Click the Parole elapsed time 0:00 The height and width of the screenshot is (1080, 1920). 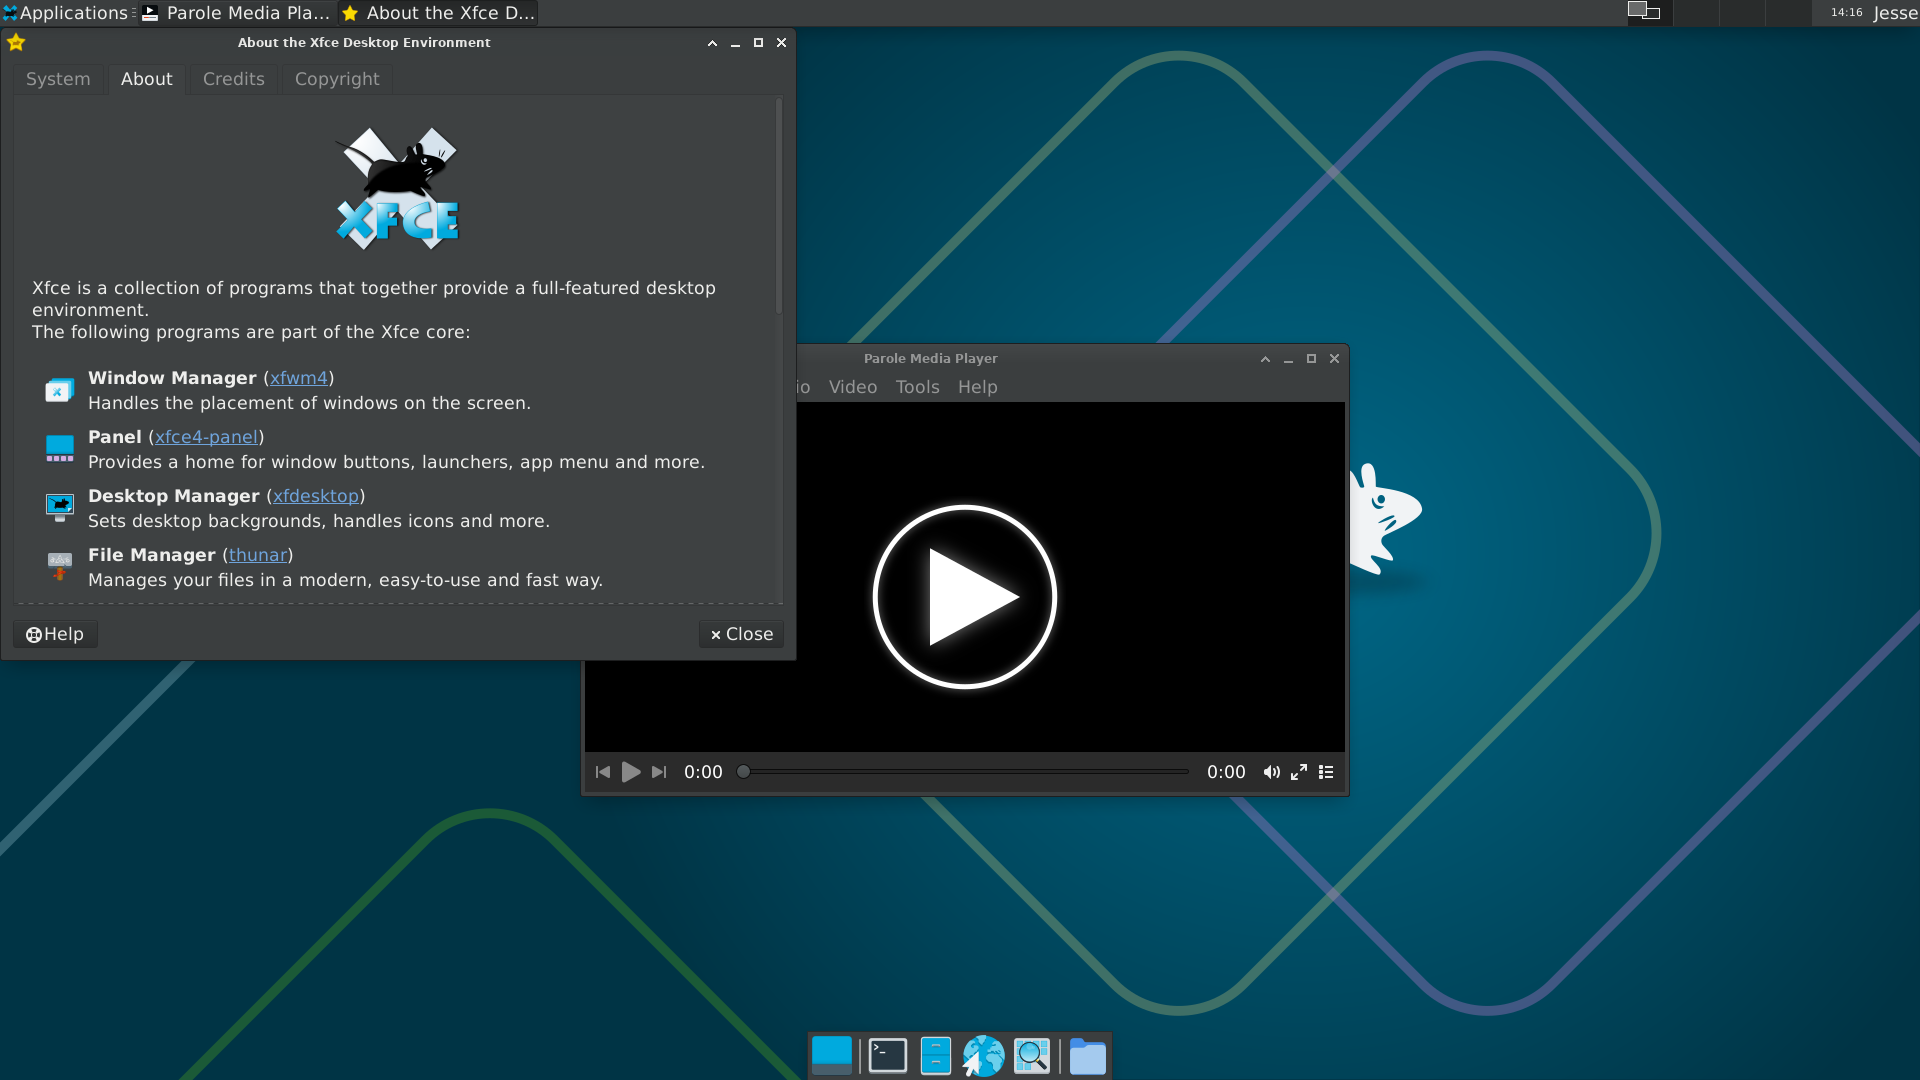coord(703,772)
